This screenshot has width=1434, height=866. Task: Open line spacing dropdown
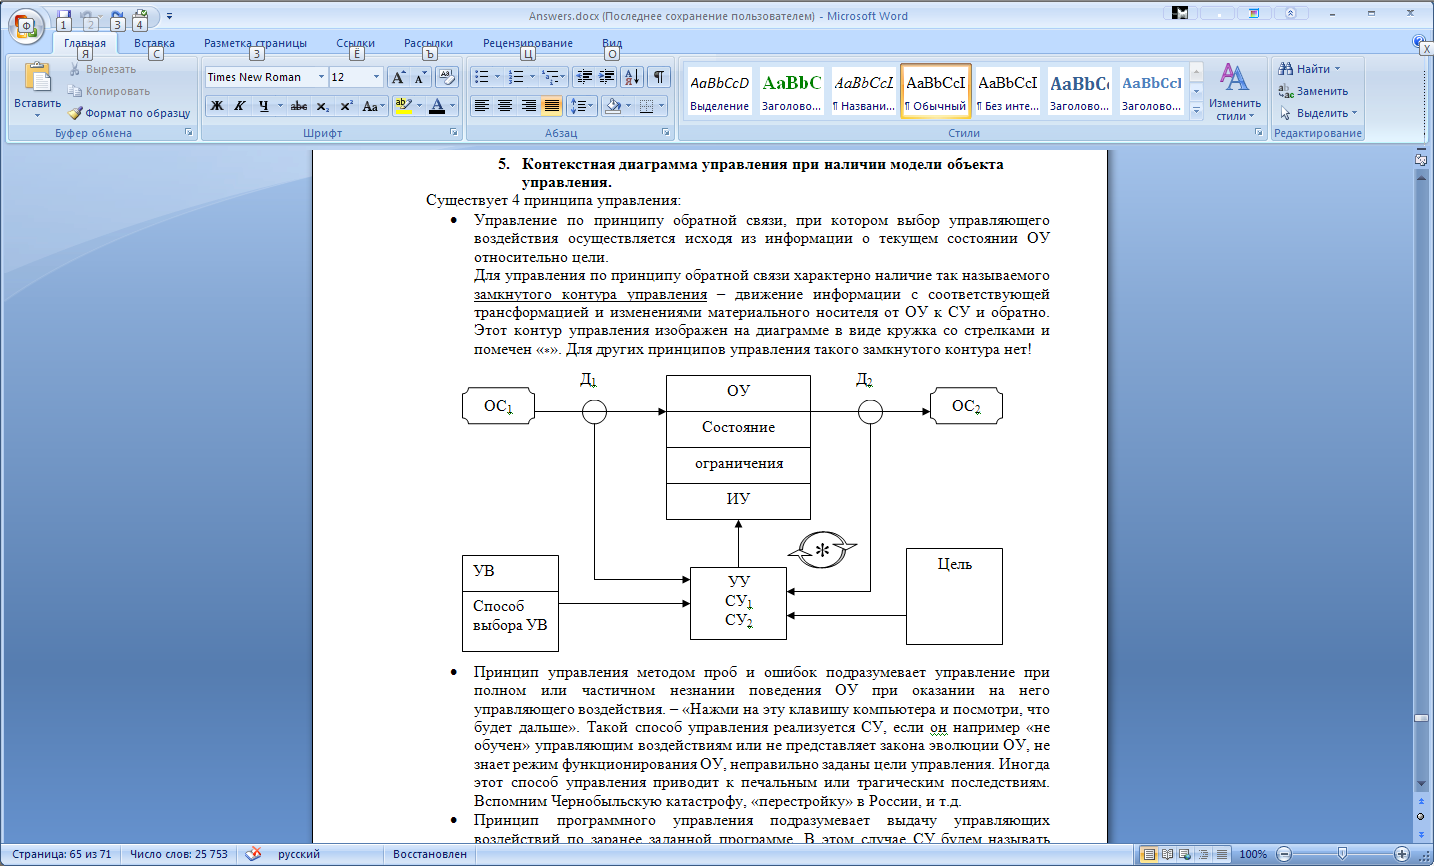(582, 106)
